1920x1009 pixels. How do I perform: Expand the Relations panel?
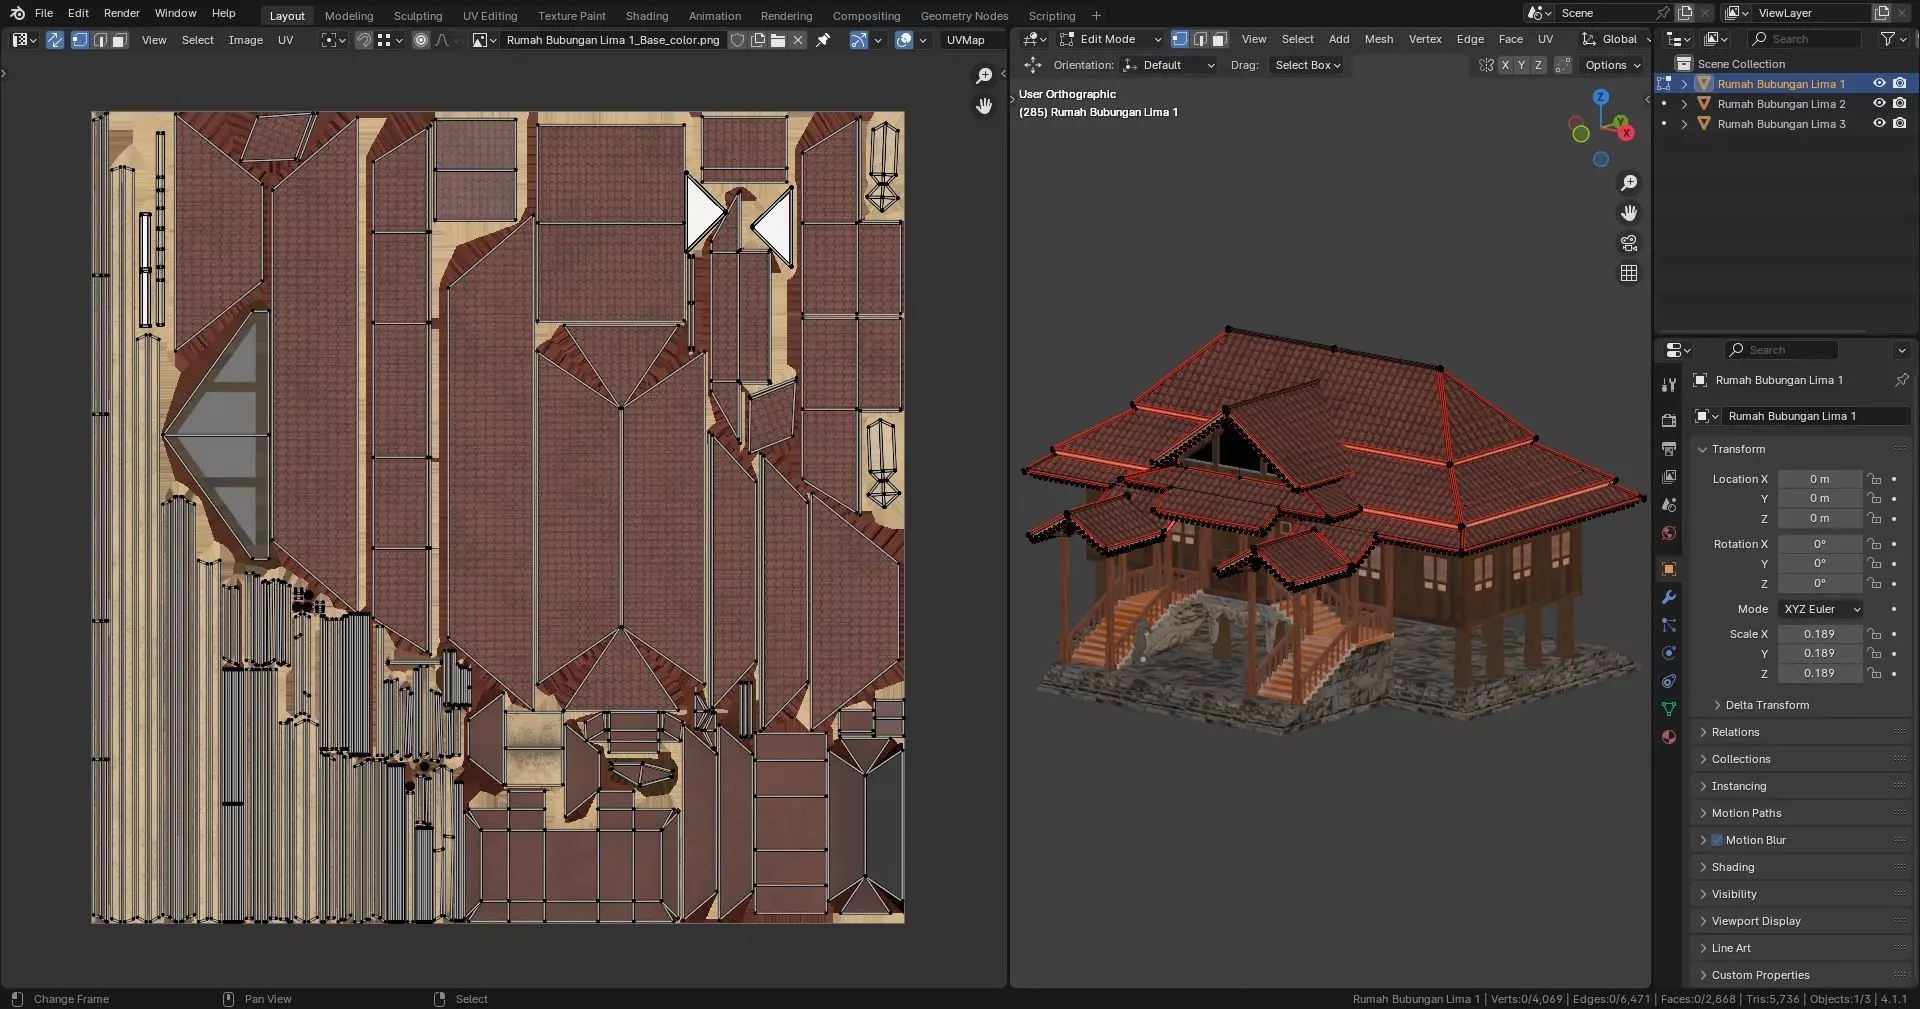(x=1735, y=732)
